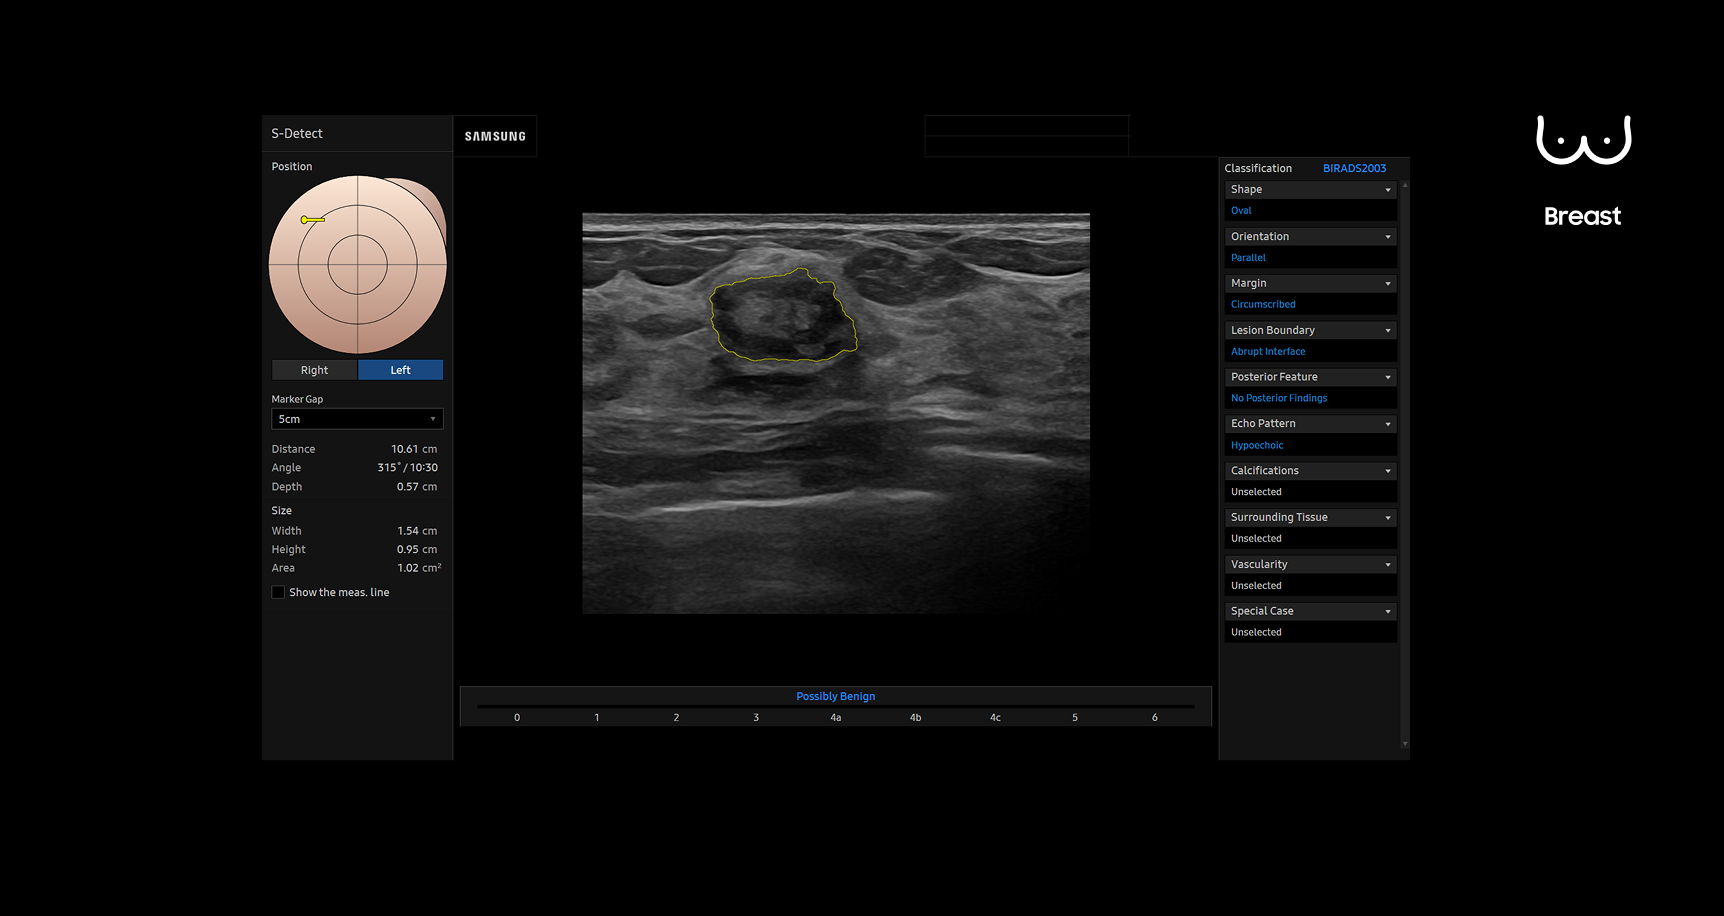Image resolution: width=1724 pixels, height=916 pixels.
Task: Open the Echo Pattern dropdown
Action: (x=1310, y=424)
